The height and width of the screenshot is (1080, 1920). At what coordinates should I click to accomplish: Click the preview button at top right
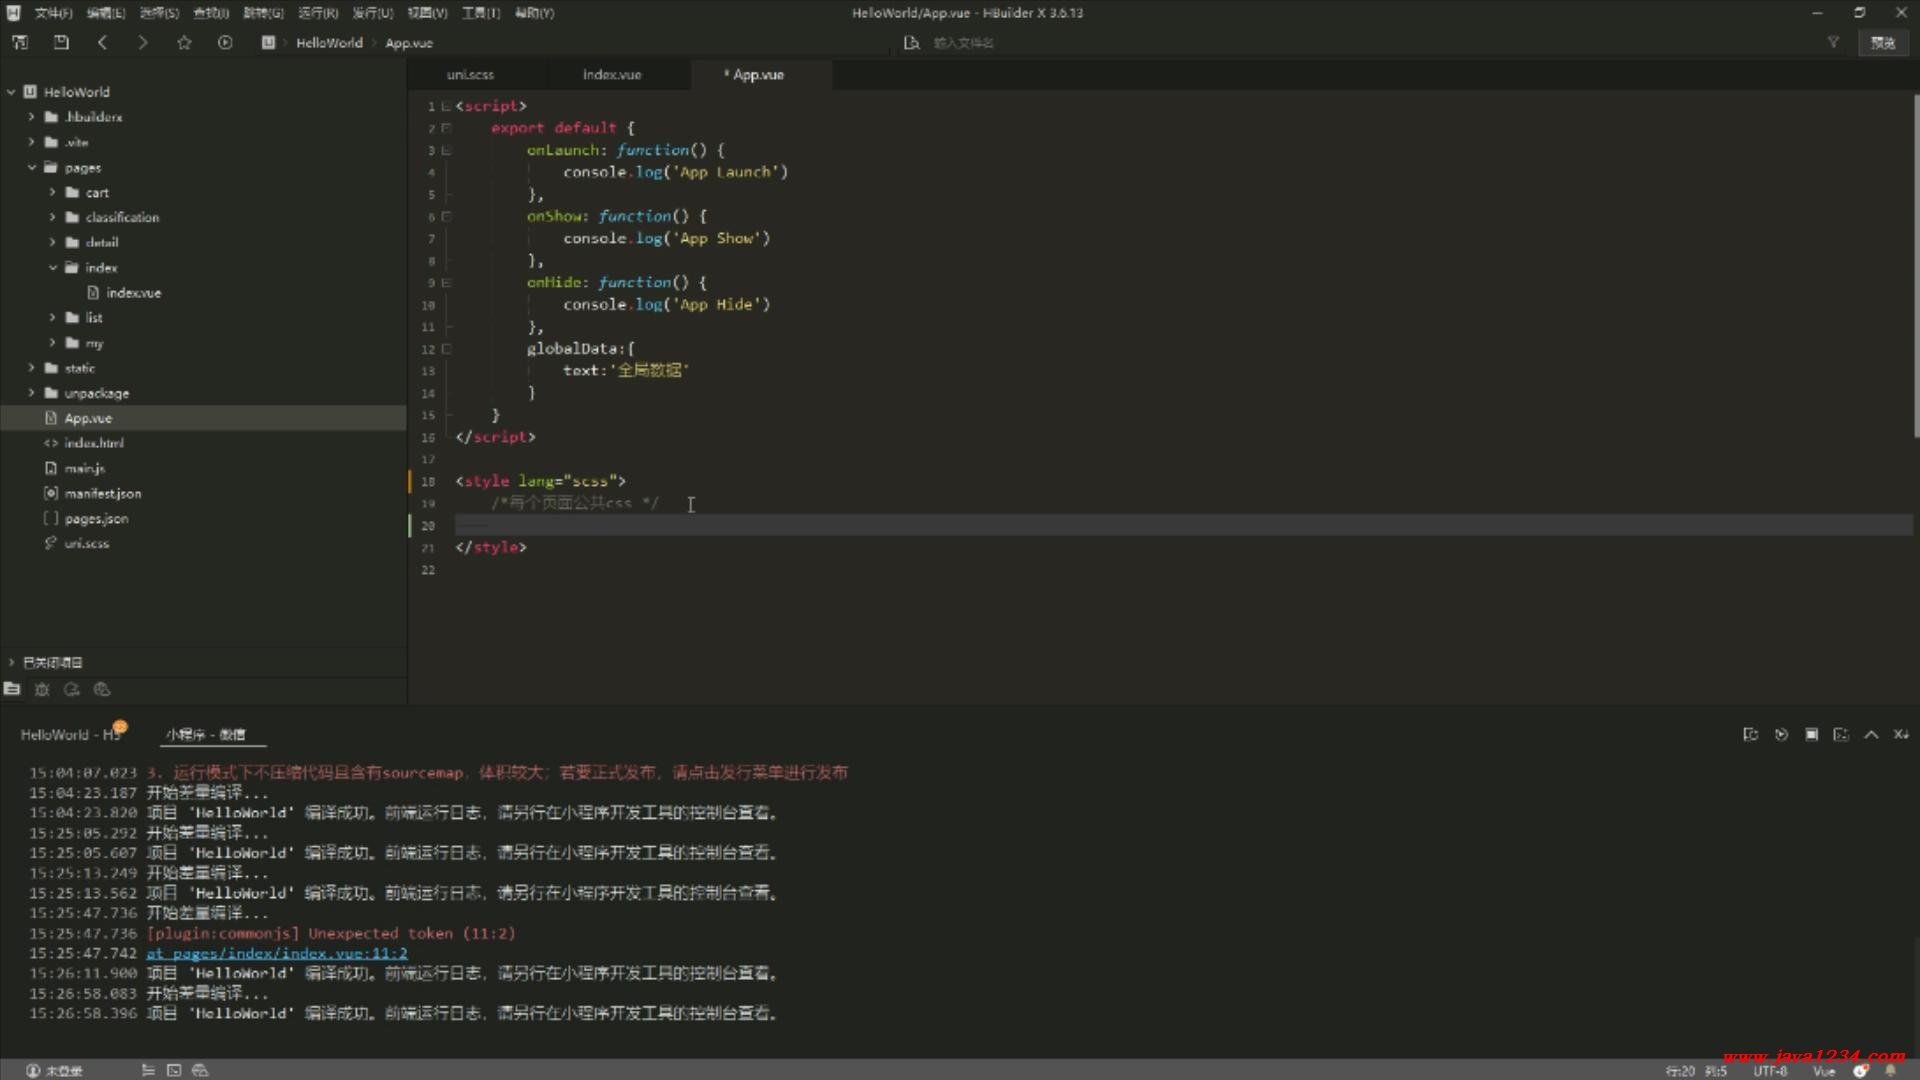(1883, 42)
